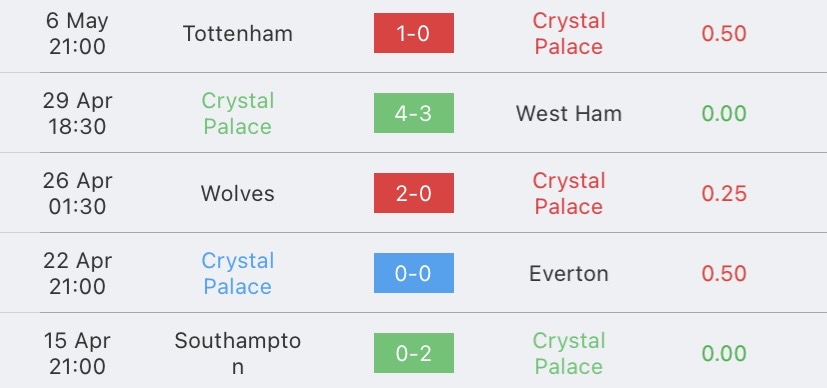Open blue Crystal Palace versus Everton
The image size is (827, 388).
(238, 273)
